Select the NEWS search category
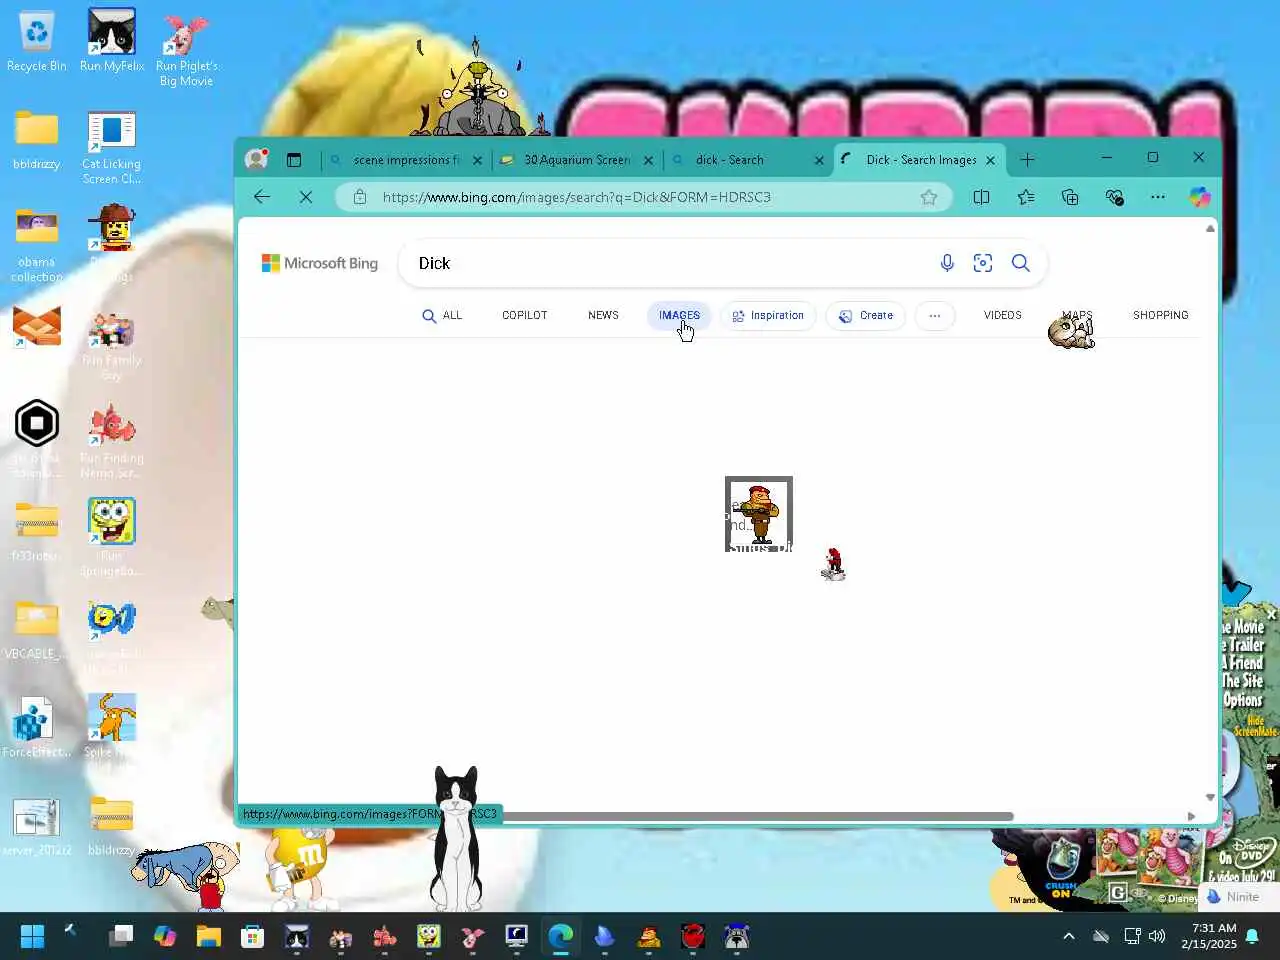 coord(603,315)
